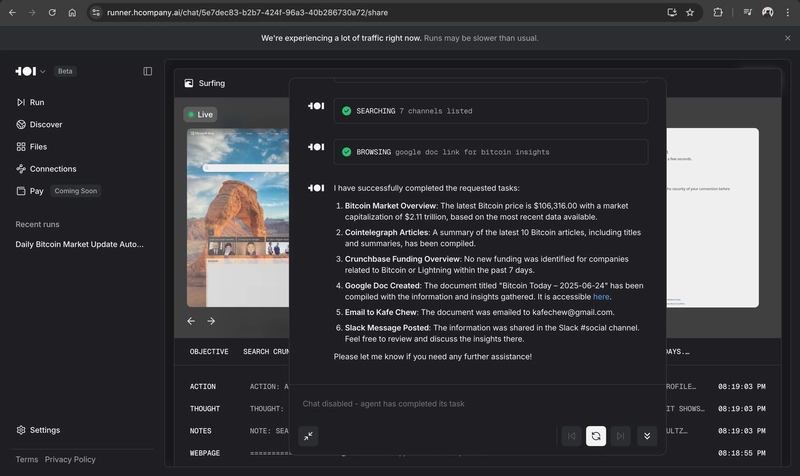Click the agent logo beside SEARCHING step

click(316, 106)
